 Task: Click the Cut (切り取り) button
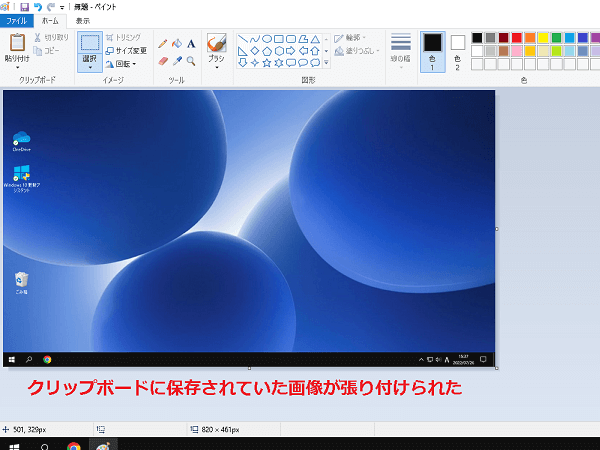click(51, 38)
